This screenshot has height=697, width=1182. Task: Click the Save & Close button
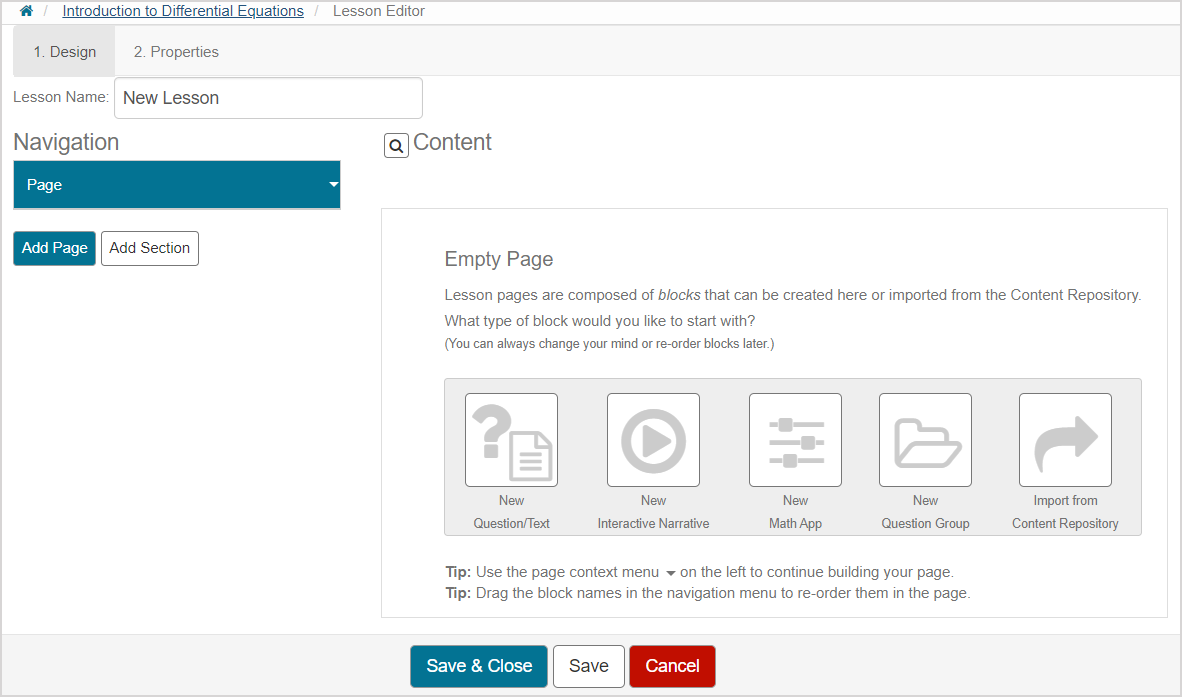pyautogui.click(x=479, y=666)
